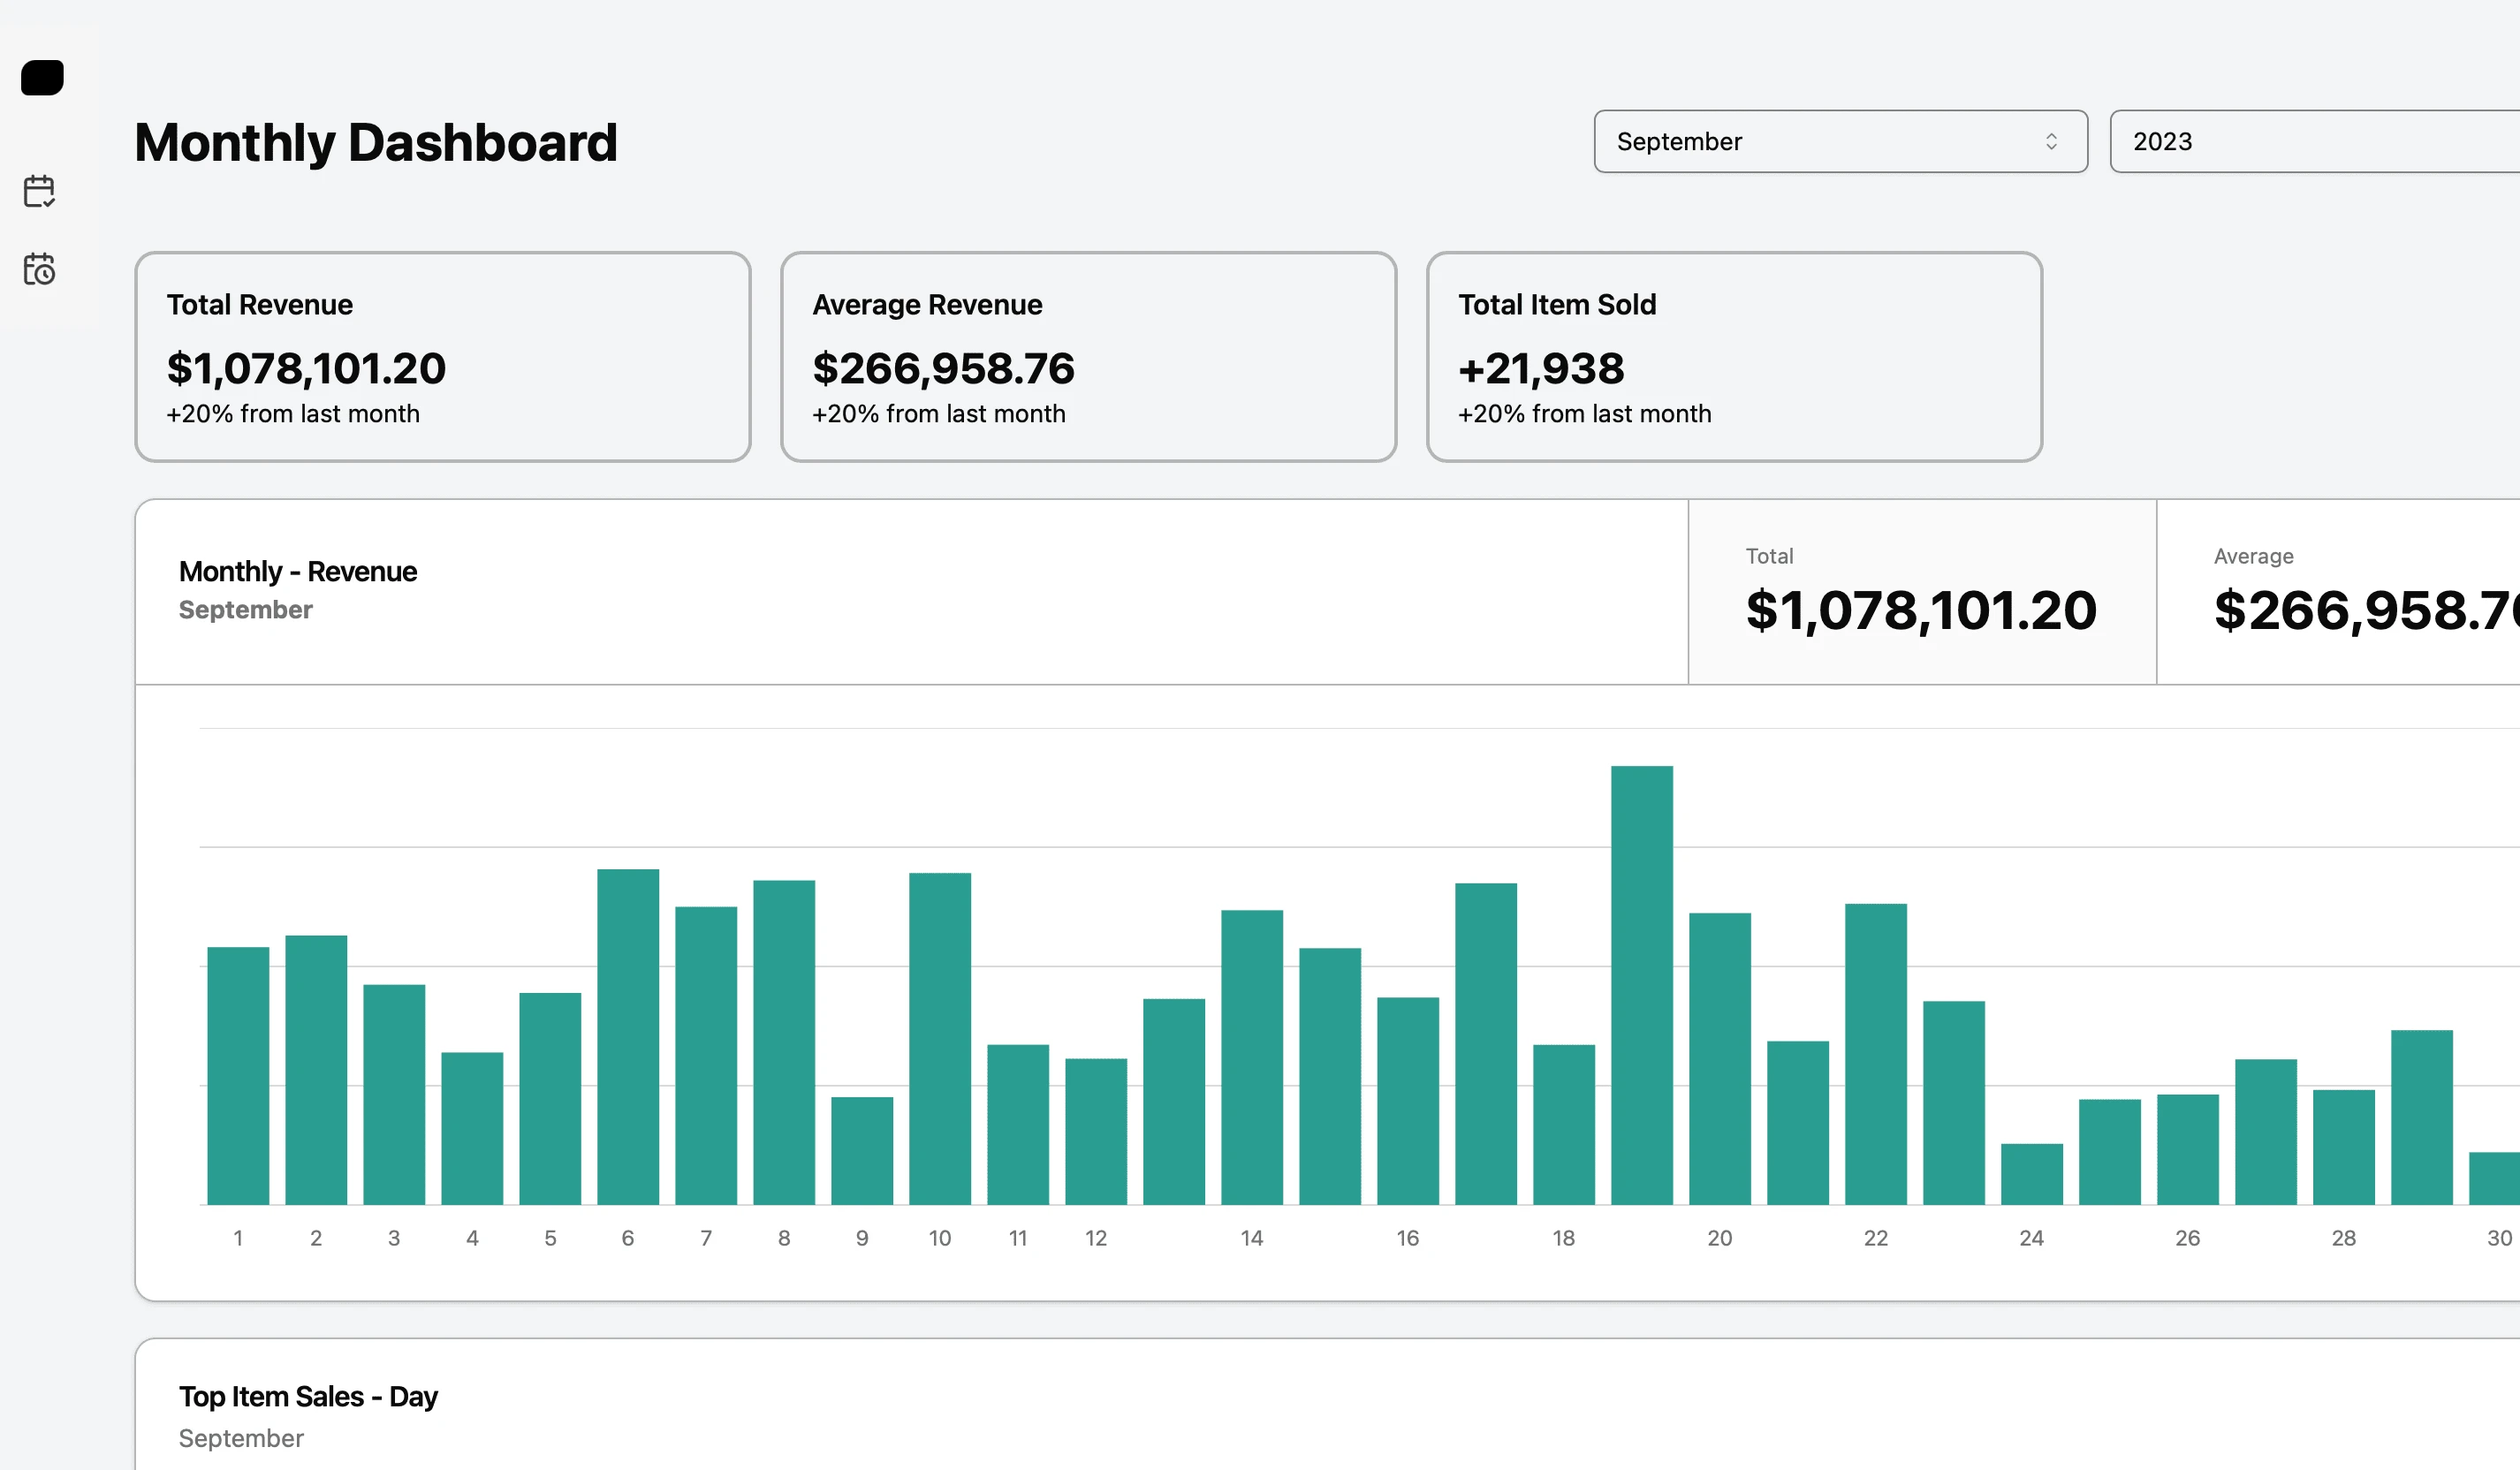The image size is (2520, 1470).
Task: Click the "Monthly Dashboard" heading
Action: 376,142
